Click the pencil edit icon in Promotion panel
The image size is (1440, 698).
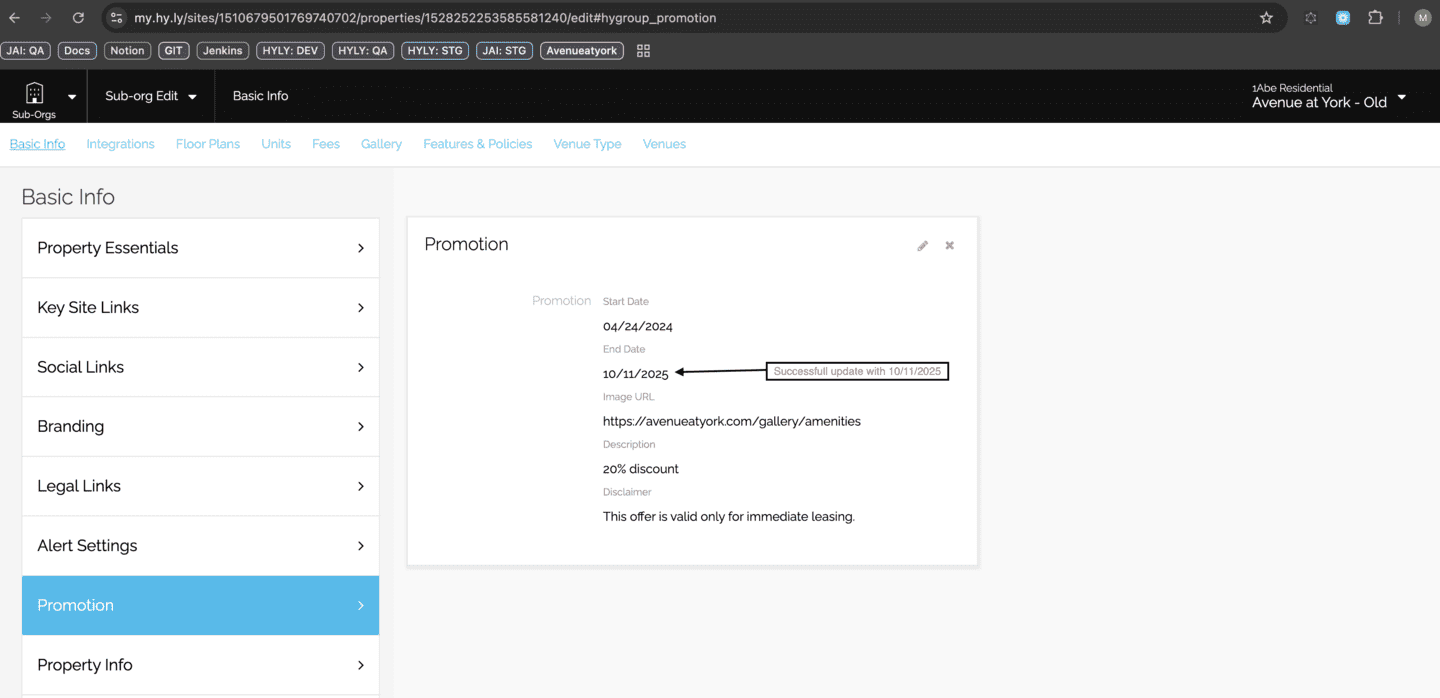coord(922,246)
